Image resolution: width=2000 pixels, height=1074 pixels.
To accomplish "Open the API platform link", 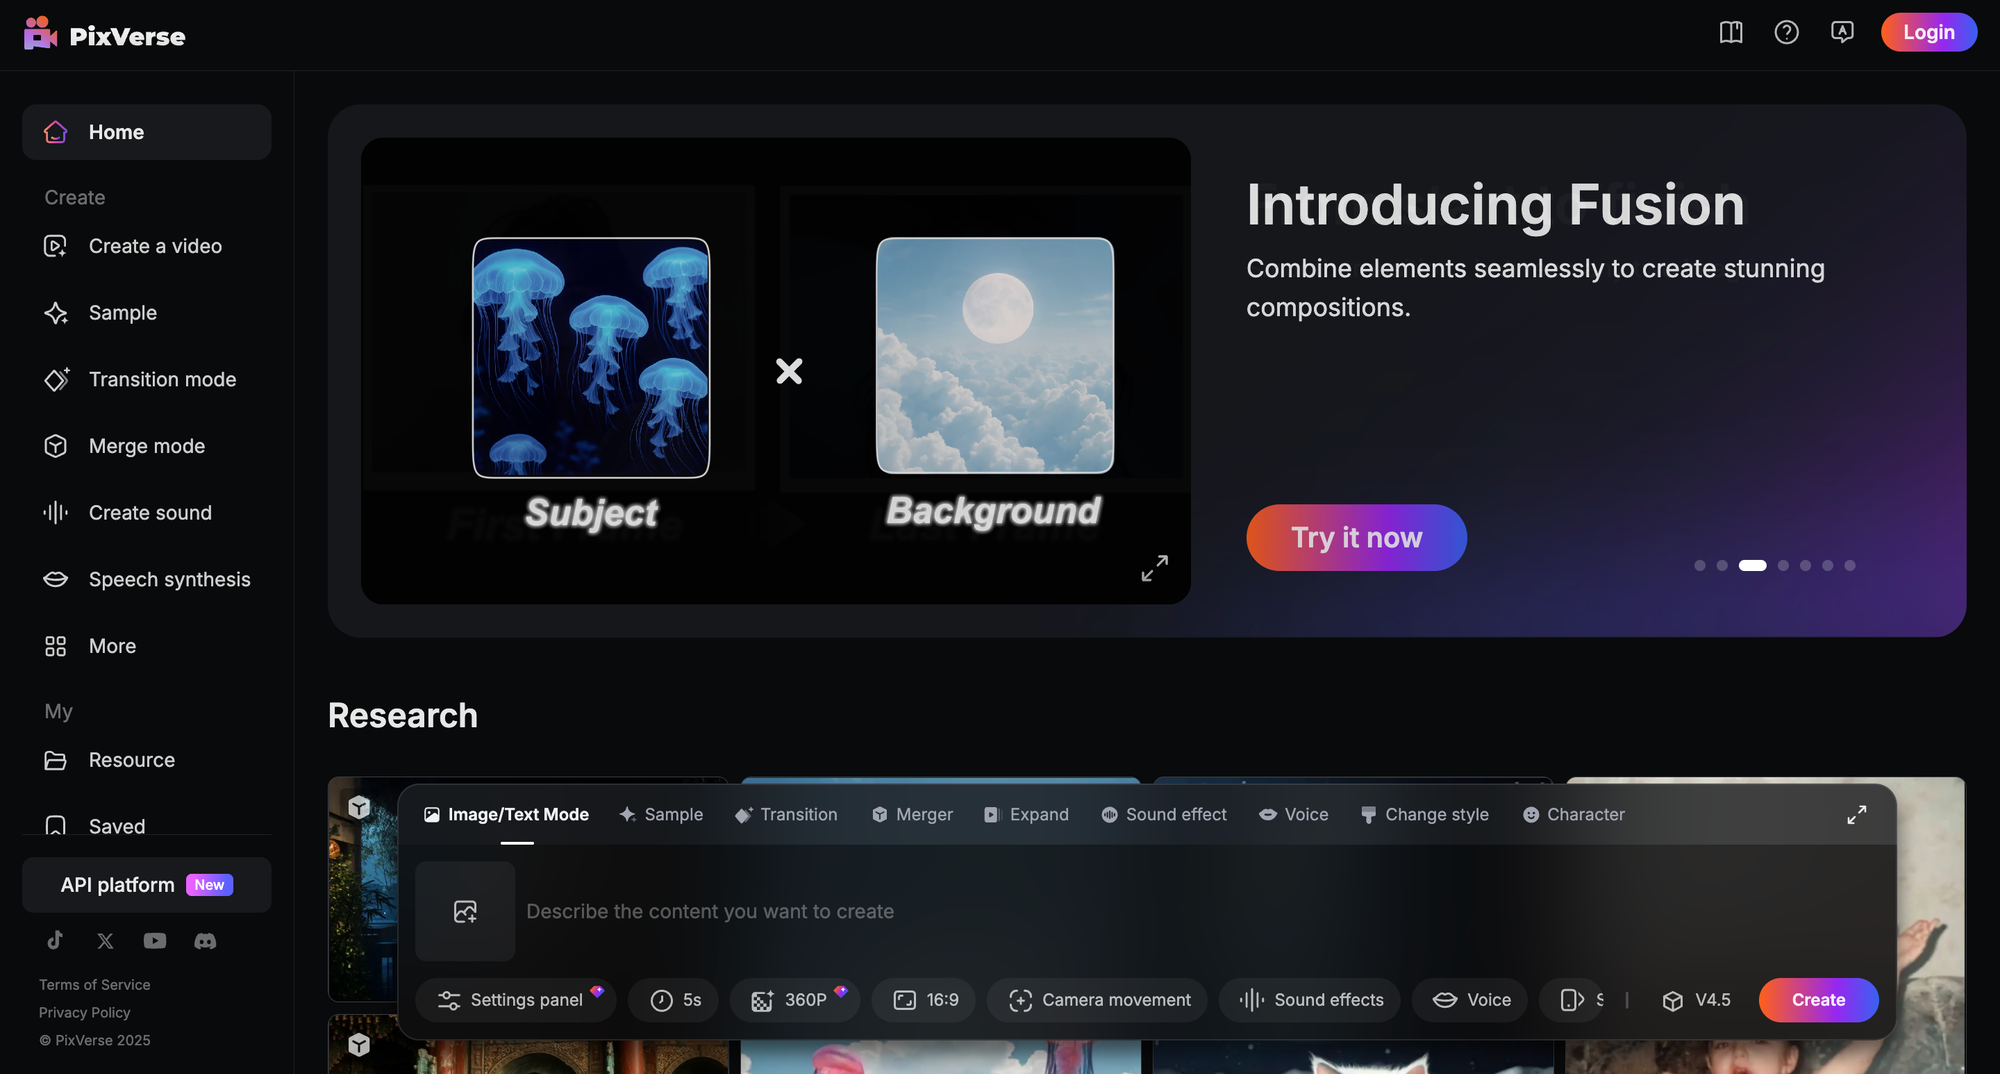I will click(146, 885).
